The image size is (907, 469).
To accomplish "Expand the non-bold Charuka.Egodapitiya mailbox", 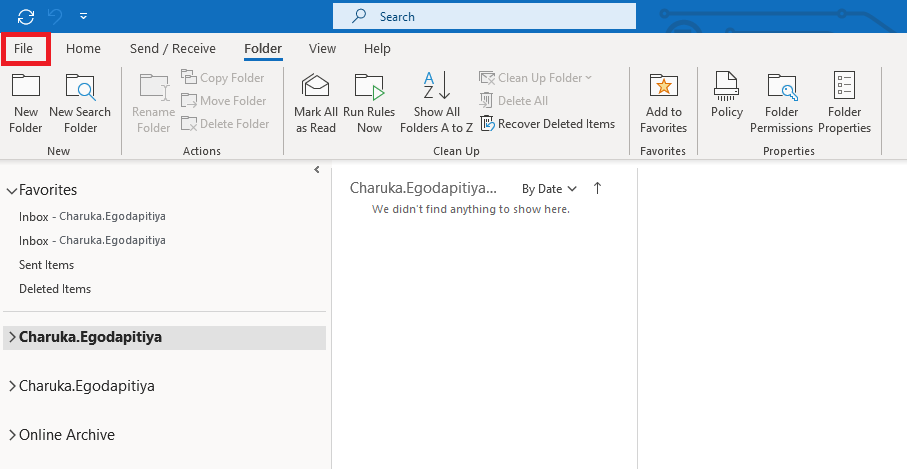I will pyautogui.click(x=12, y=386).
